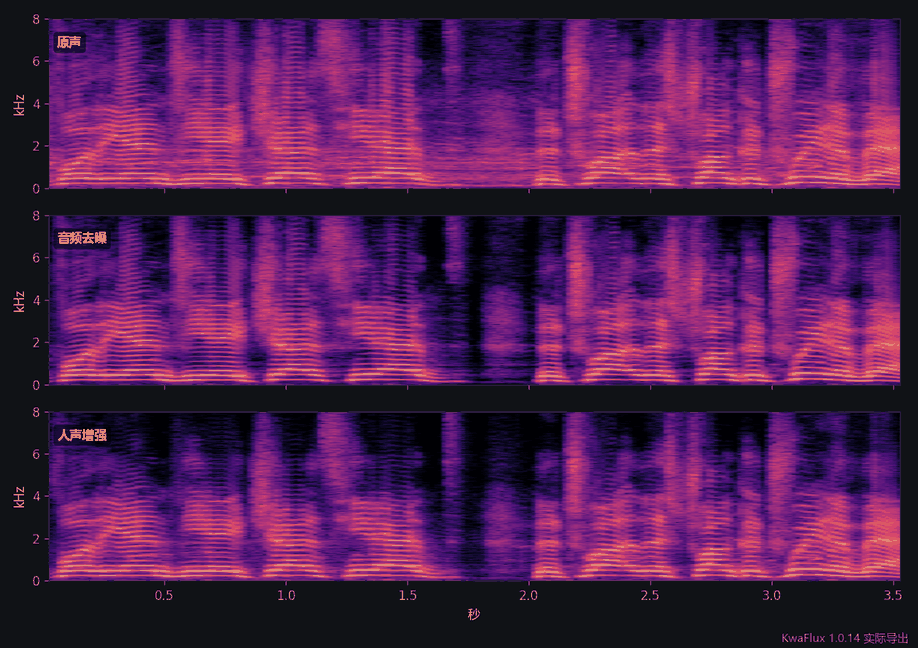Select the 3.5 second axis marker
The width and height of the screenshot is (918, 648).
tap(893, 595)
